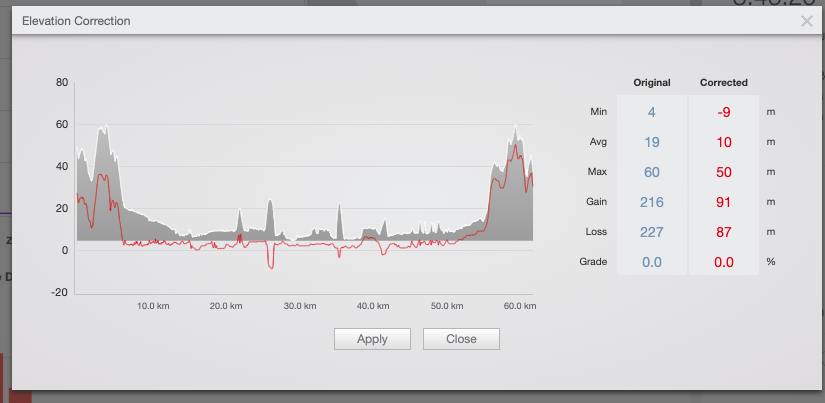
Task: Click the 60 elevation gridline label
Action: [62, 125]
